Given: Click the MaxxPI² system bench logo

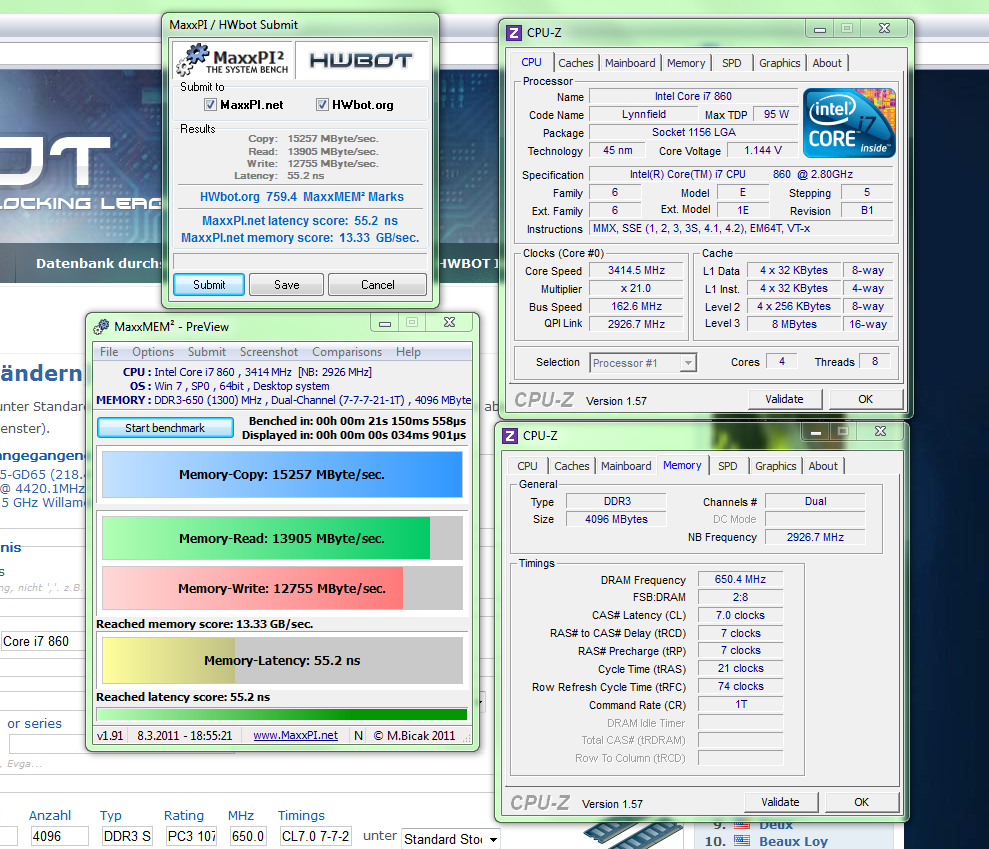Looking at the screenshot, I should [x=233, y=60].
